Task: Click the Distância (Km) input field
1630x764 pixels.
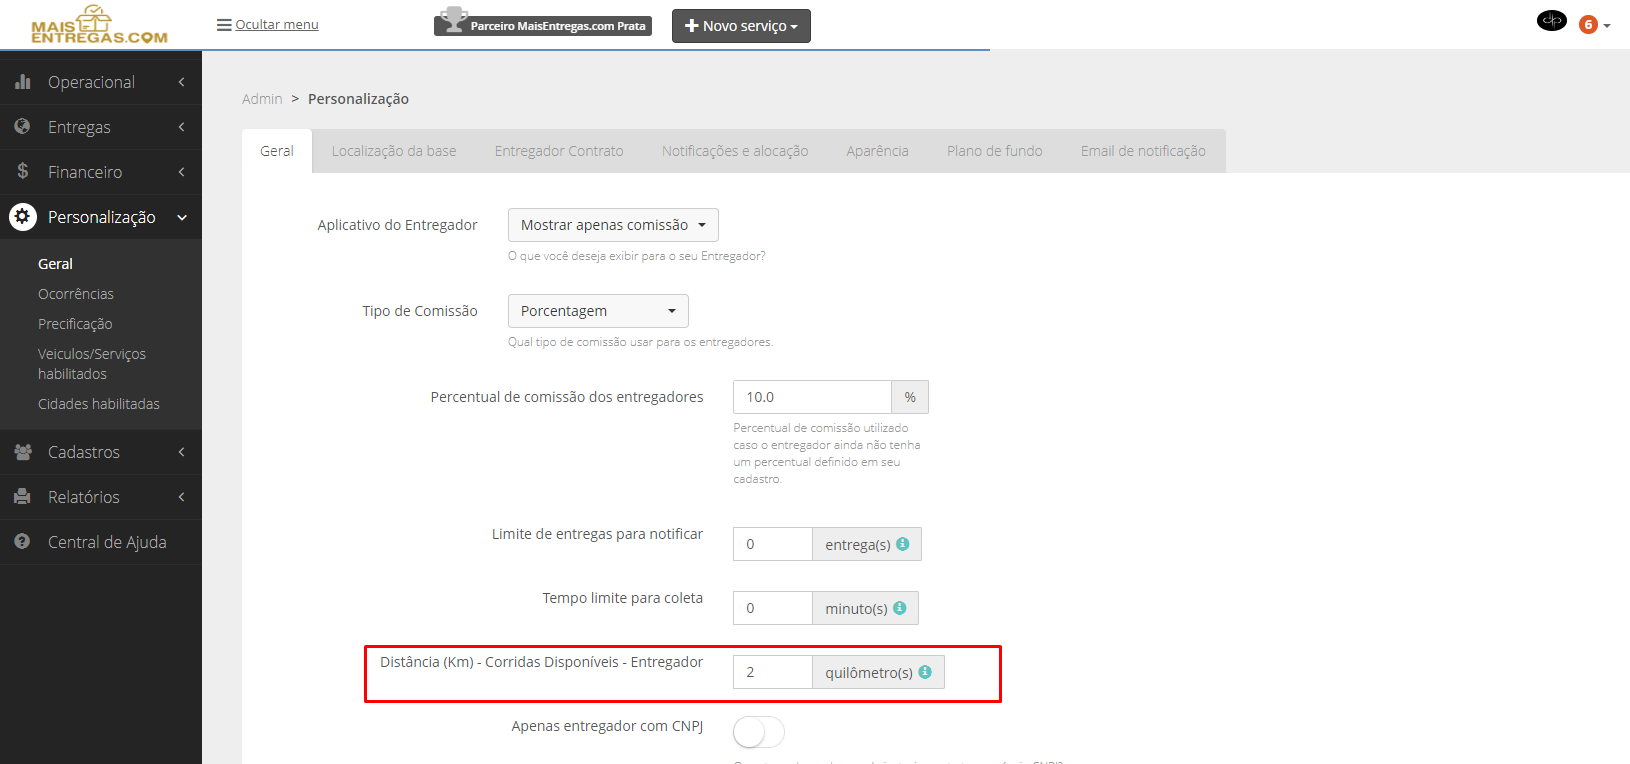Action: [x=773, y=672]
